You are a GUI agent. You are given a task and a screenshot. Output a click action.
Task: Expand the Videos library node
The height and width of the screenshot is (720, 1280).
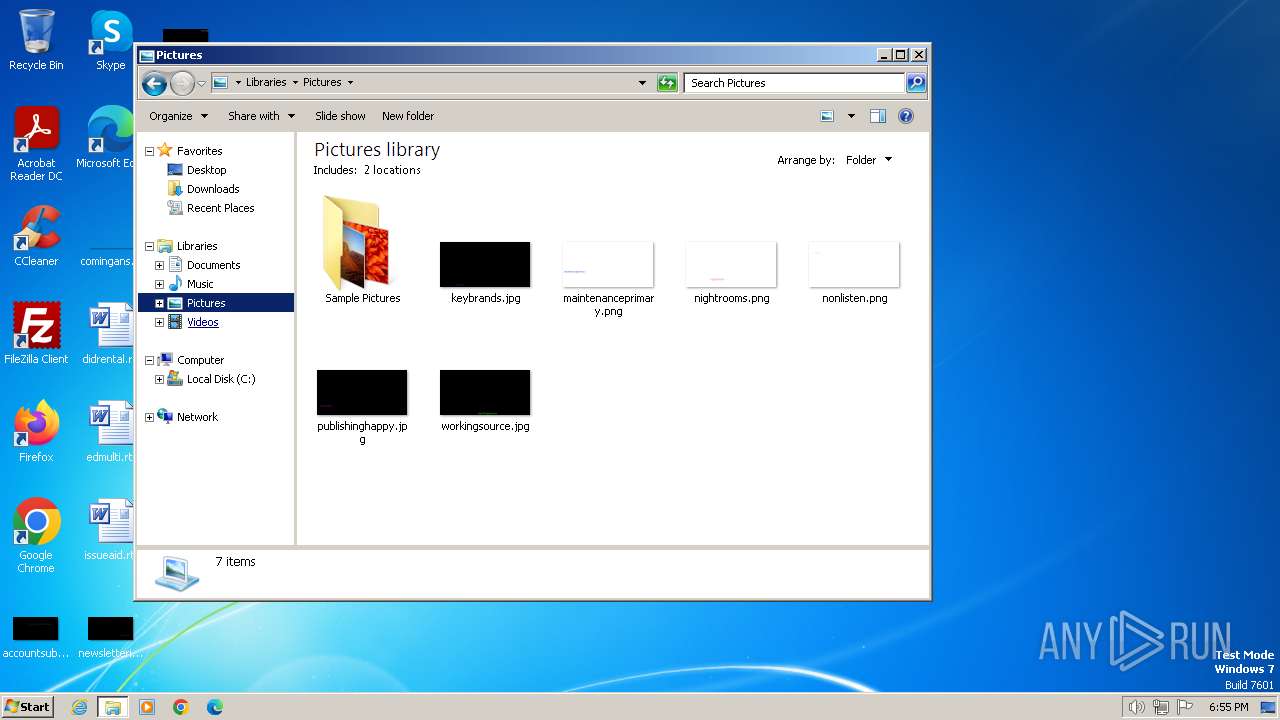(159, 322)
